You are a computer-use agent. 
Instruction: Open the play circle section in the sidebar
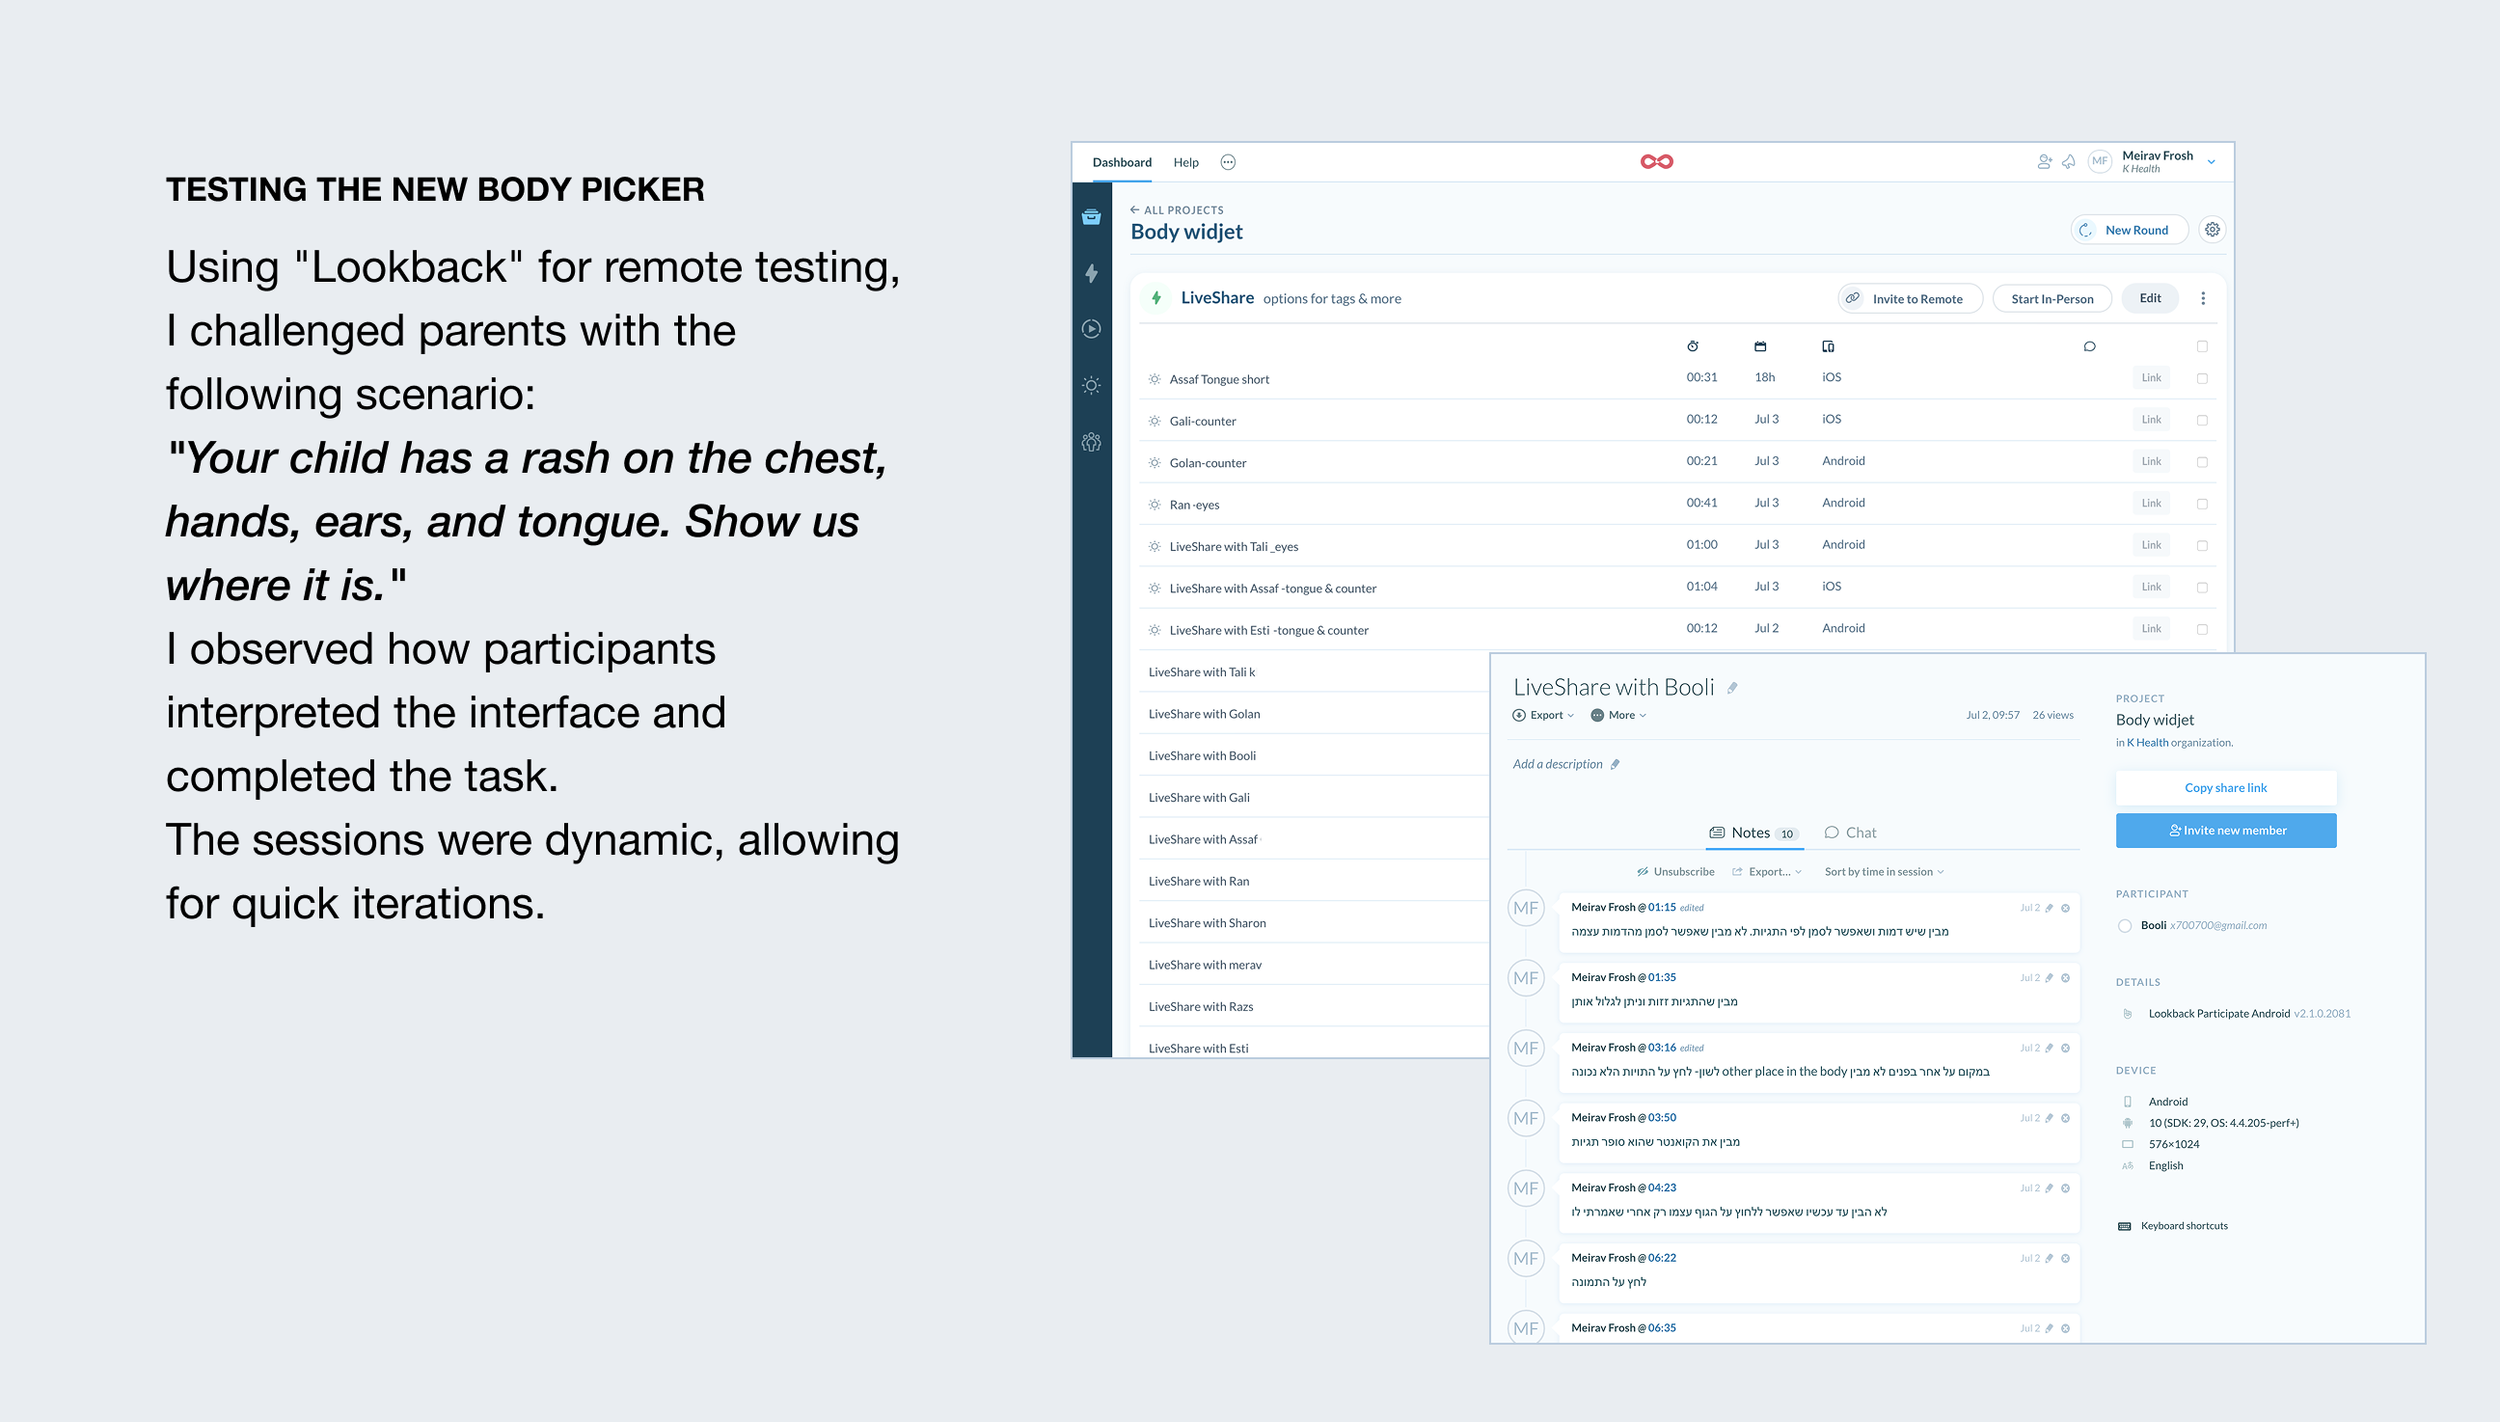(1091, 329)
